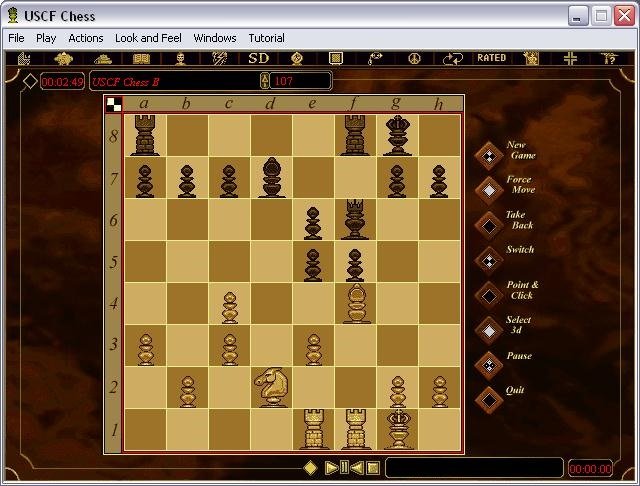Open the Actions menu

click(86, 38)
